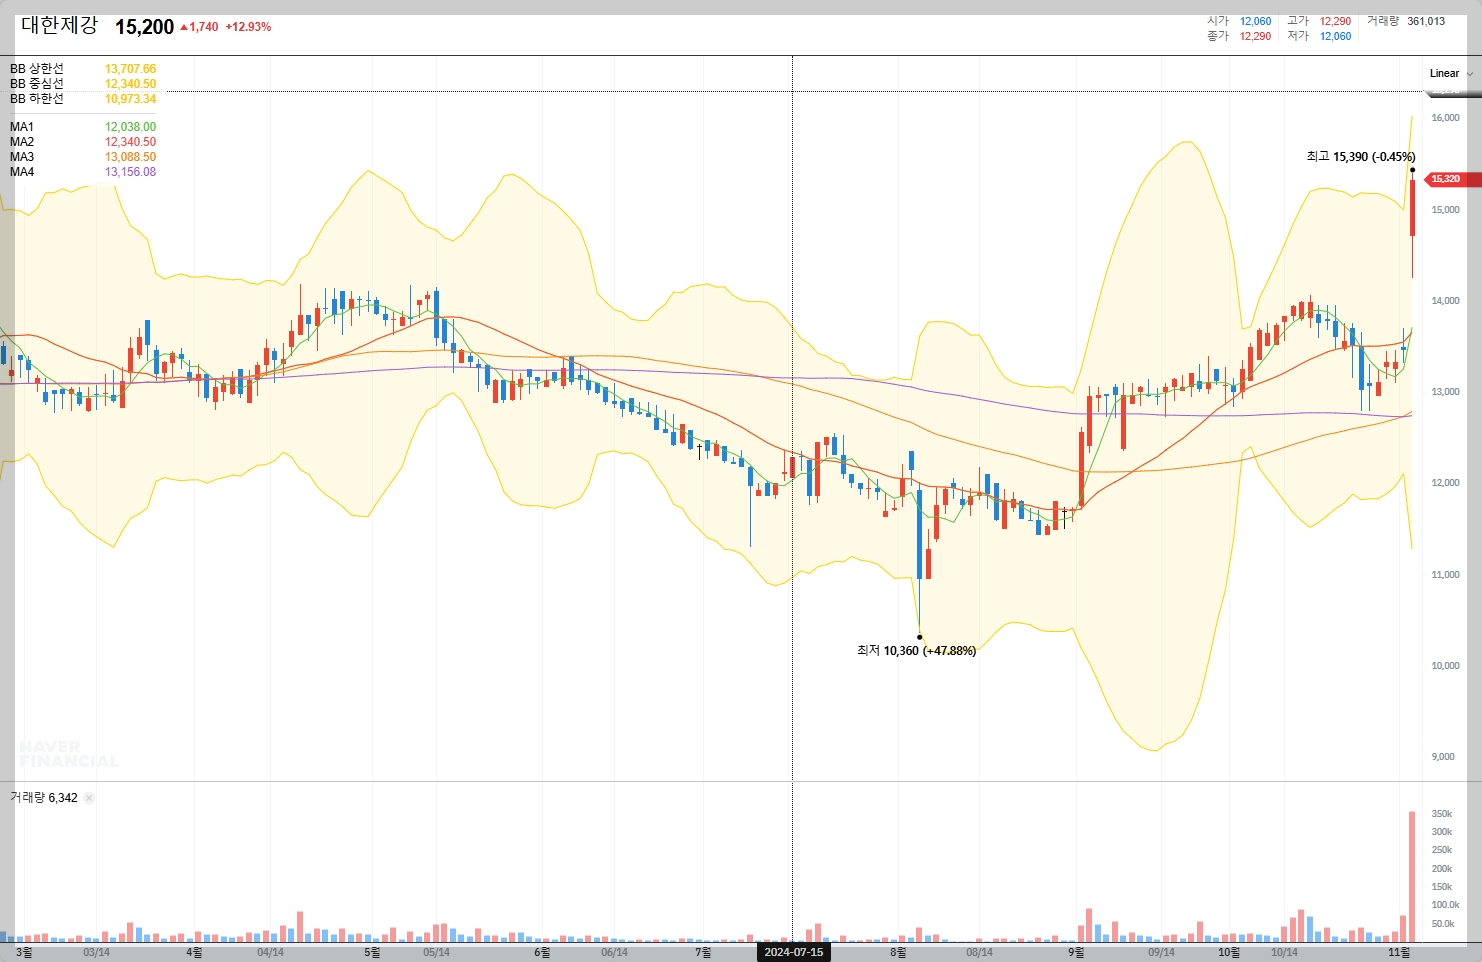
Task: Click the 거래량 value 361,013 in header
Action: pos(1426,21)
